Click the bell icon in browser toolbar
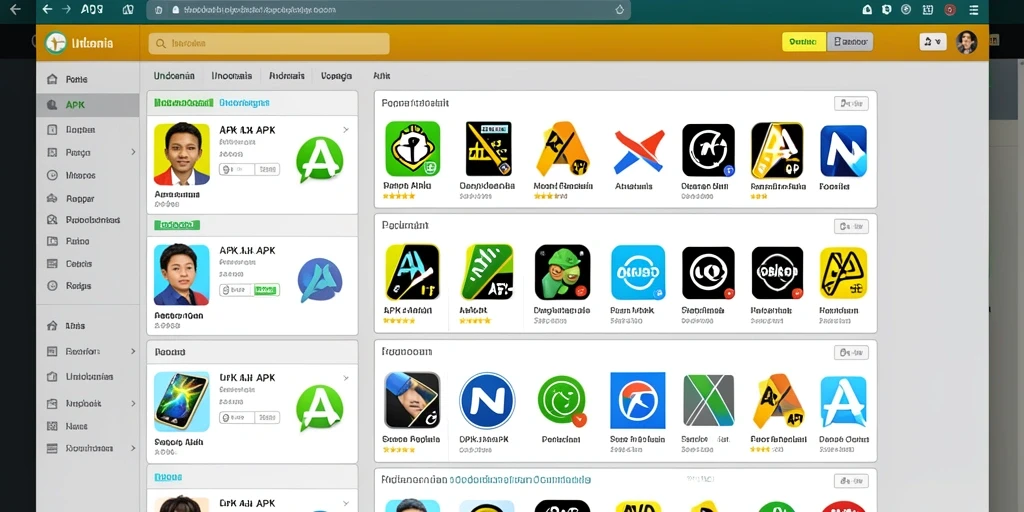This screenshot has width=1024, height=512. click(x=867, y=10)
